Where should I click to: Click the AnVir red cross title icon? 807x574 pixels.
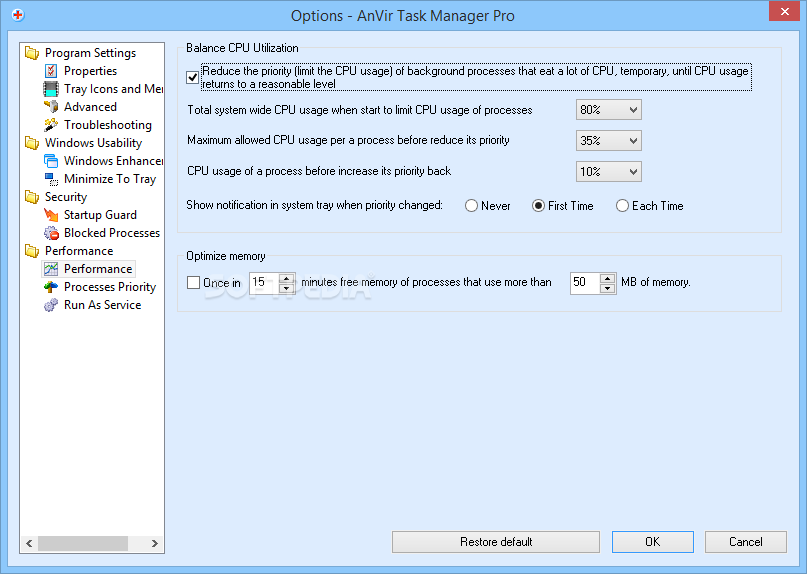point(18,15)
